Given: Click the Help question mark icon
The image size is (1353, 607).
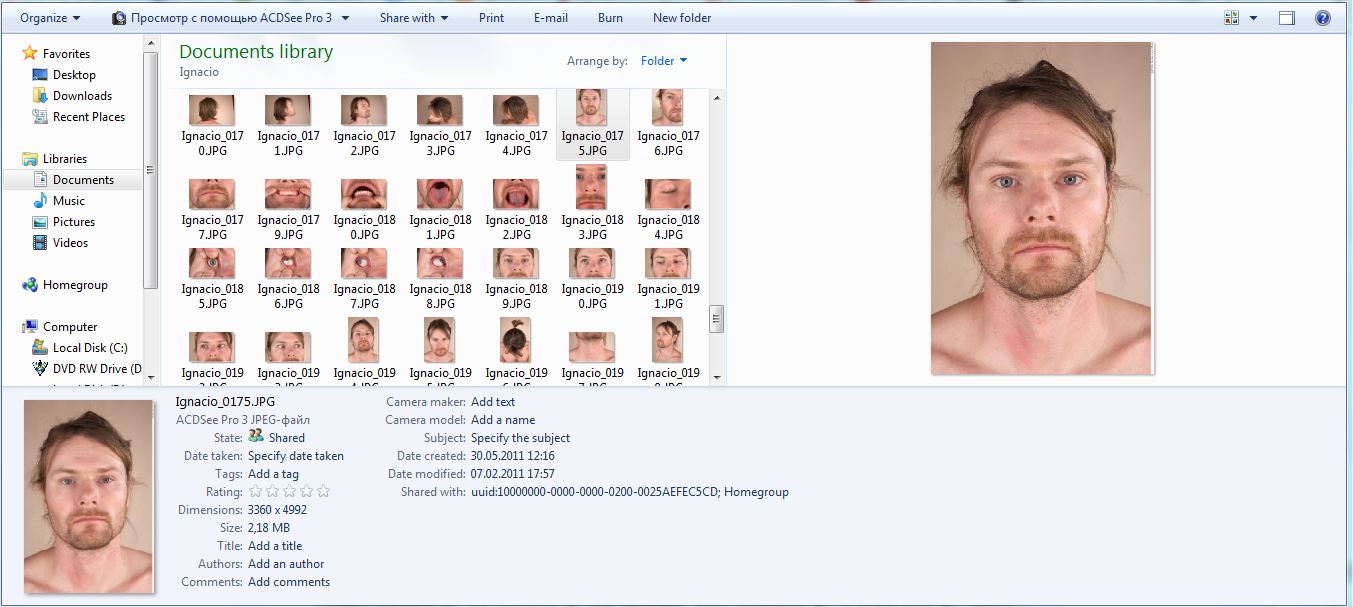Looking at the screenshot, I should [1322, 18].
